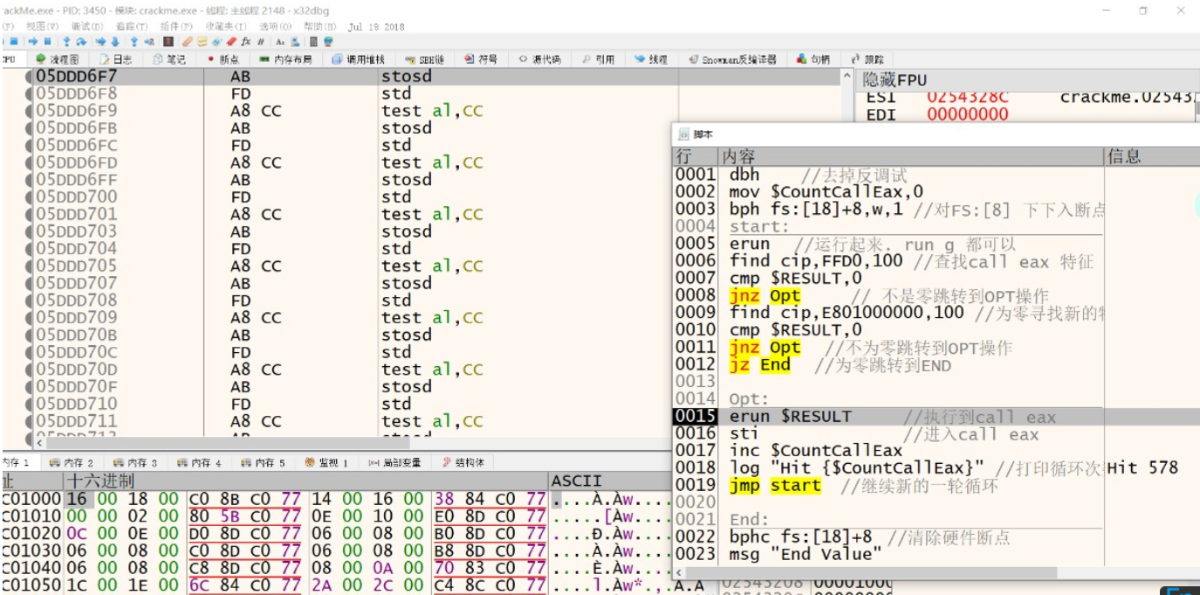Switch to the 日志 tab
This screenshot has width=1200, height=595.
pos(114,60)
